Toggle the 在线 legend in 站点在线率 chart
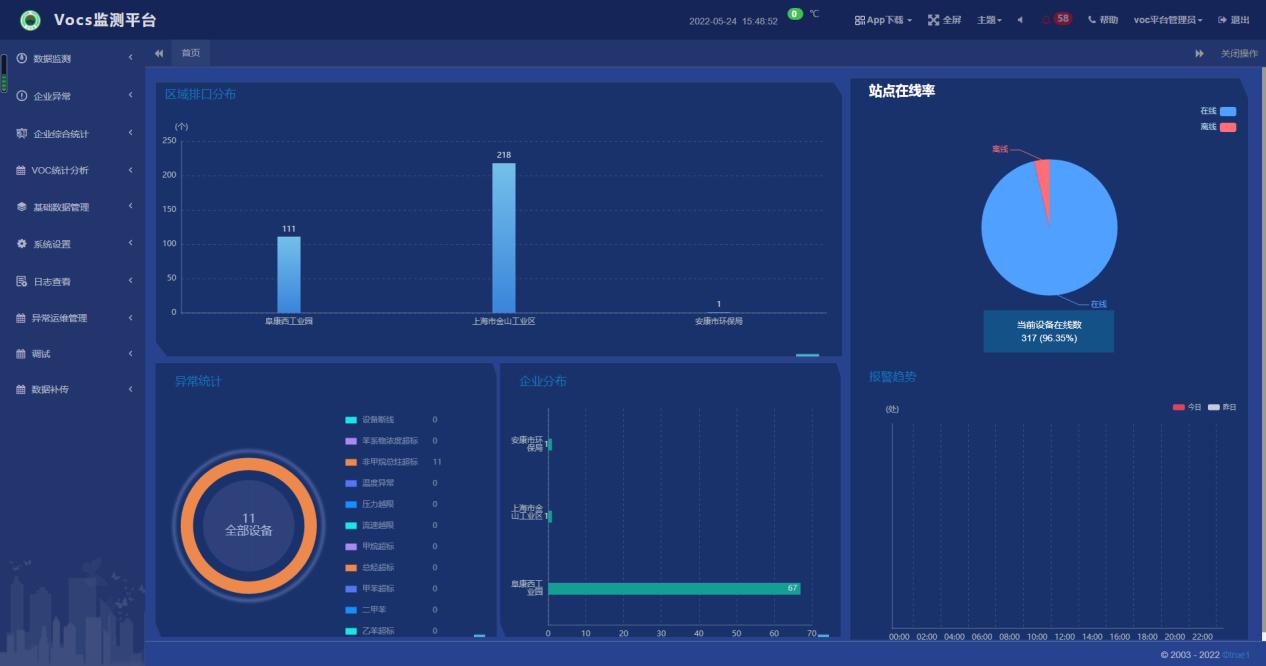The width and height of the screenshot is (1266, 666). click(x=1227, y=111)
